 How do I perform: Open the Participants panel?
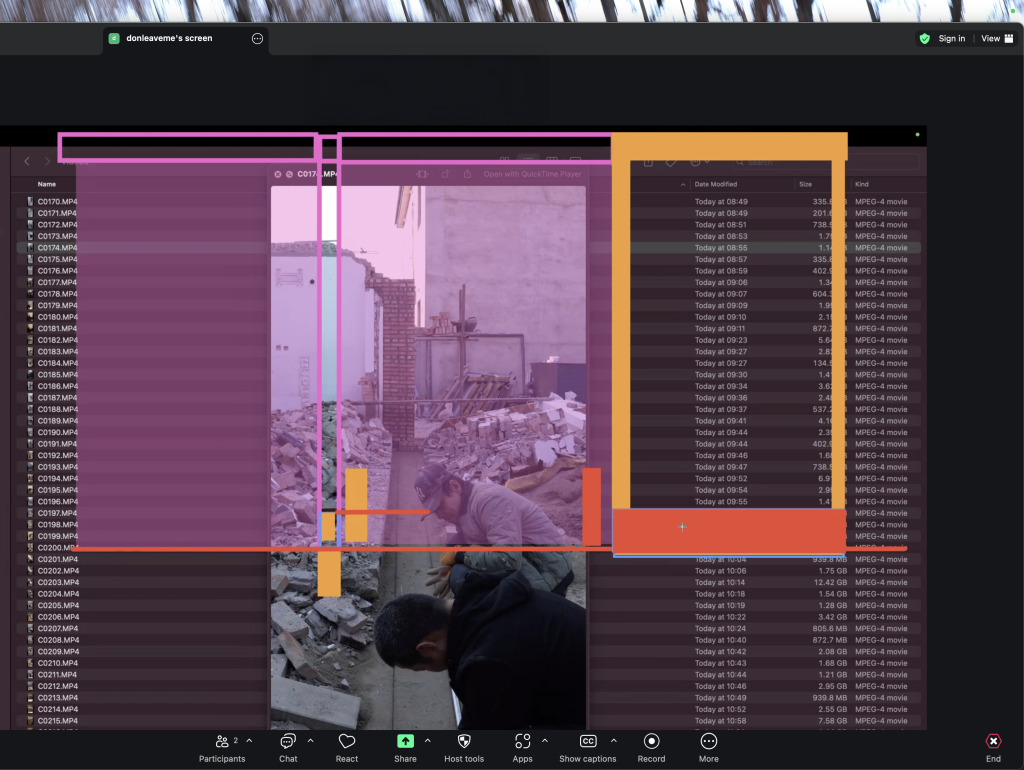pos(221,742)
